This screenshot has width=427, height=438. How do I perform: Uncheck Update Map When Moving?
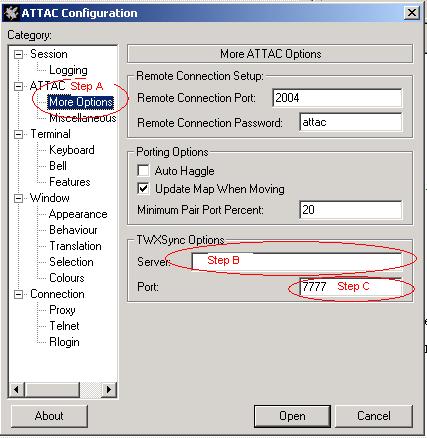pos(143,189)
